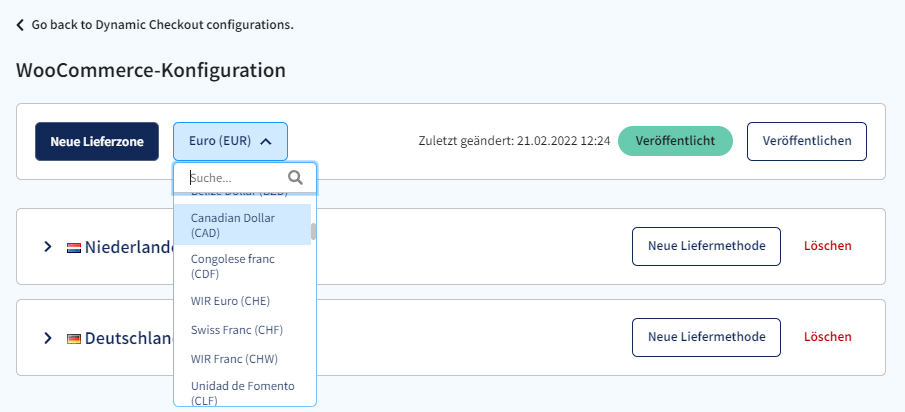Collapse the Euro (EUR) currency dropdown
The width and height of the screenshot is (905, 412).
click(230, 141)
